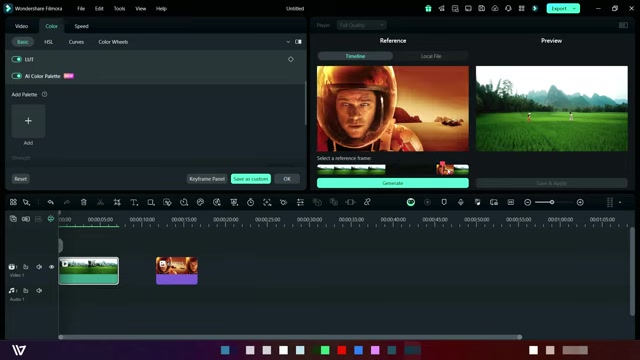Switch to the Video tab
Screen dimensions: 640x360
[22, 26]
